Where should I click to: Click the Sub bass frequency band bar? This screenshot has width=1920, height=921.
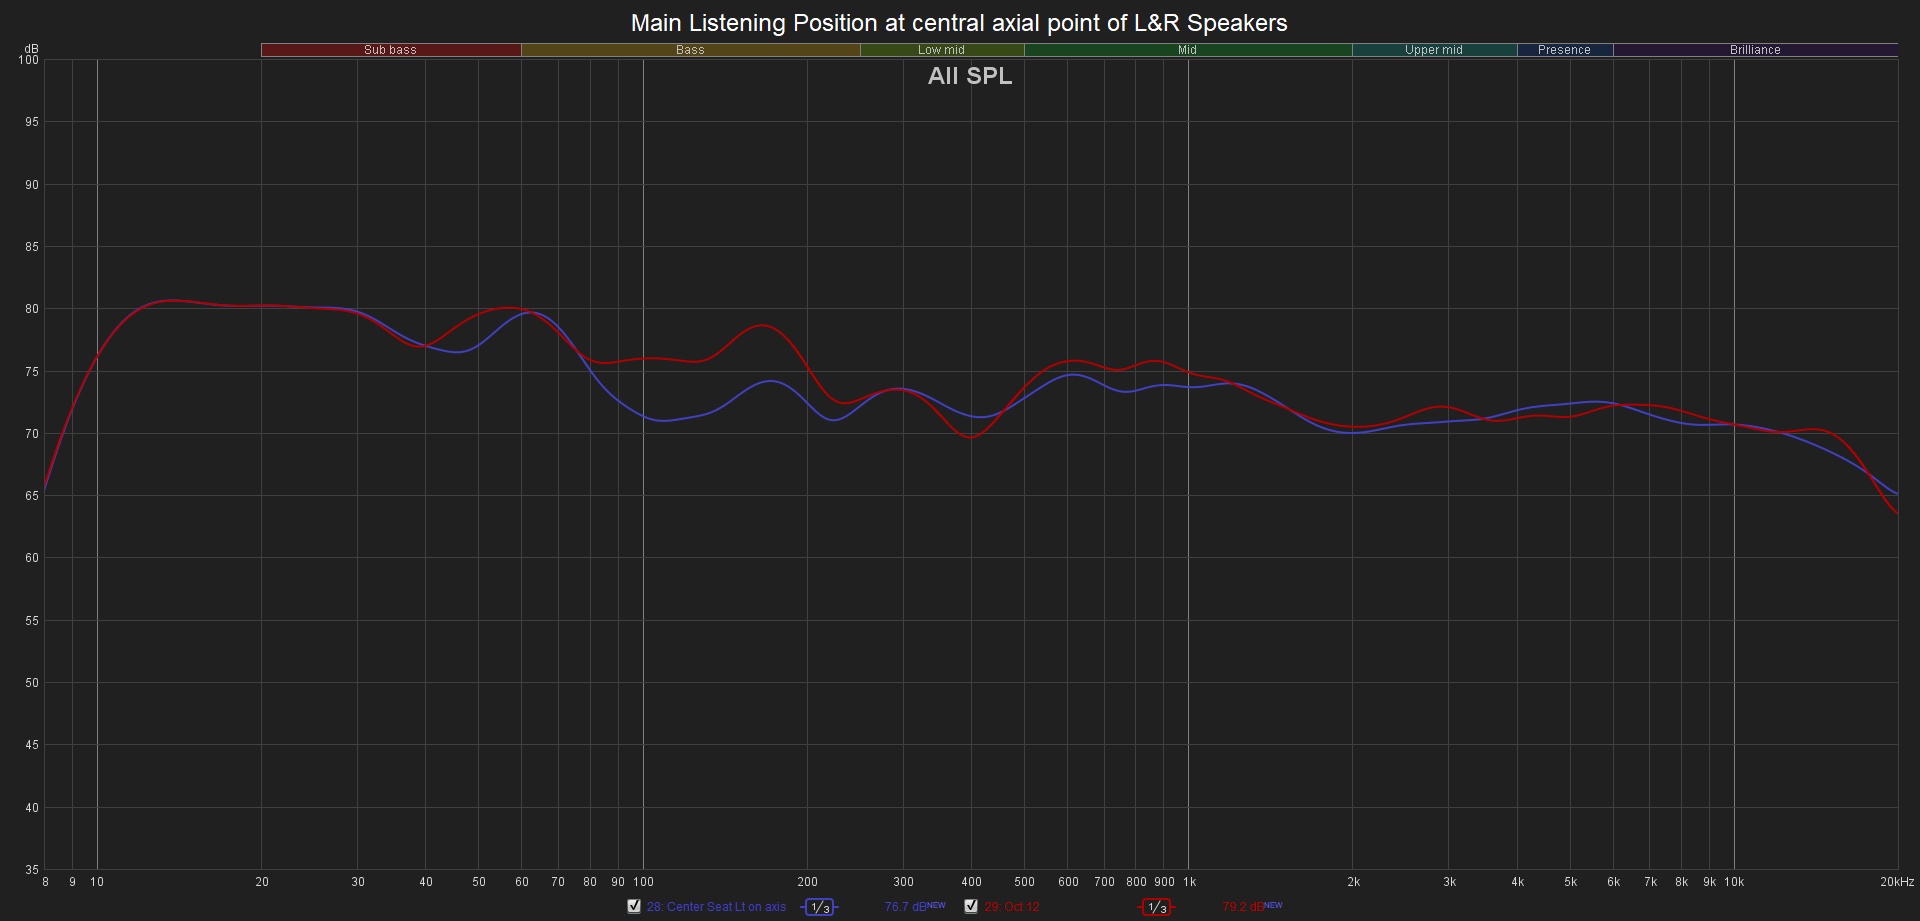coord(391,49)
